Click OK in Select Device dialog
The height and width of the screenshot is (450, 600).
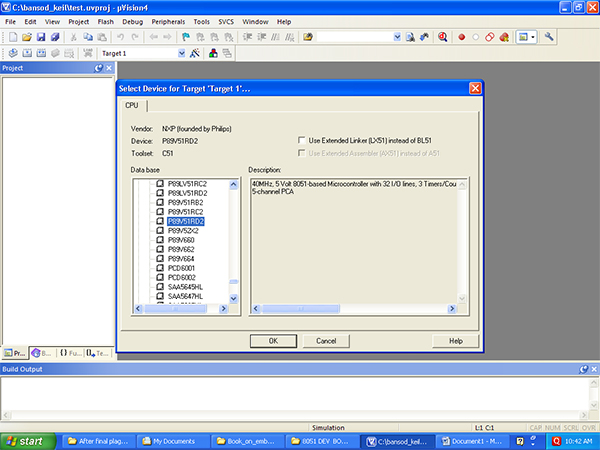(x=273, y=341)
